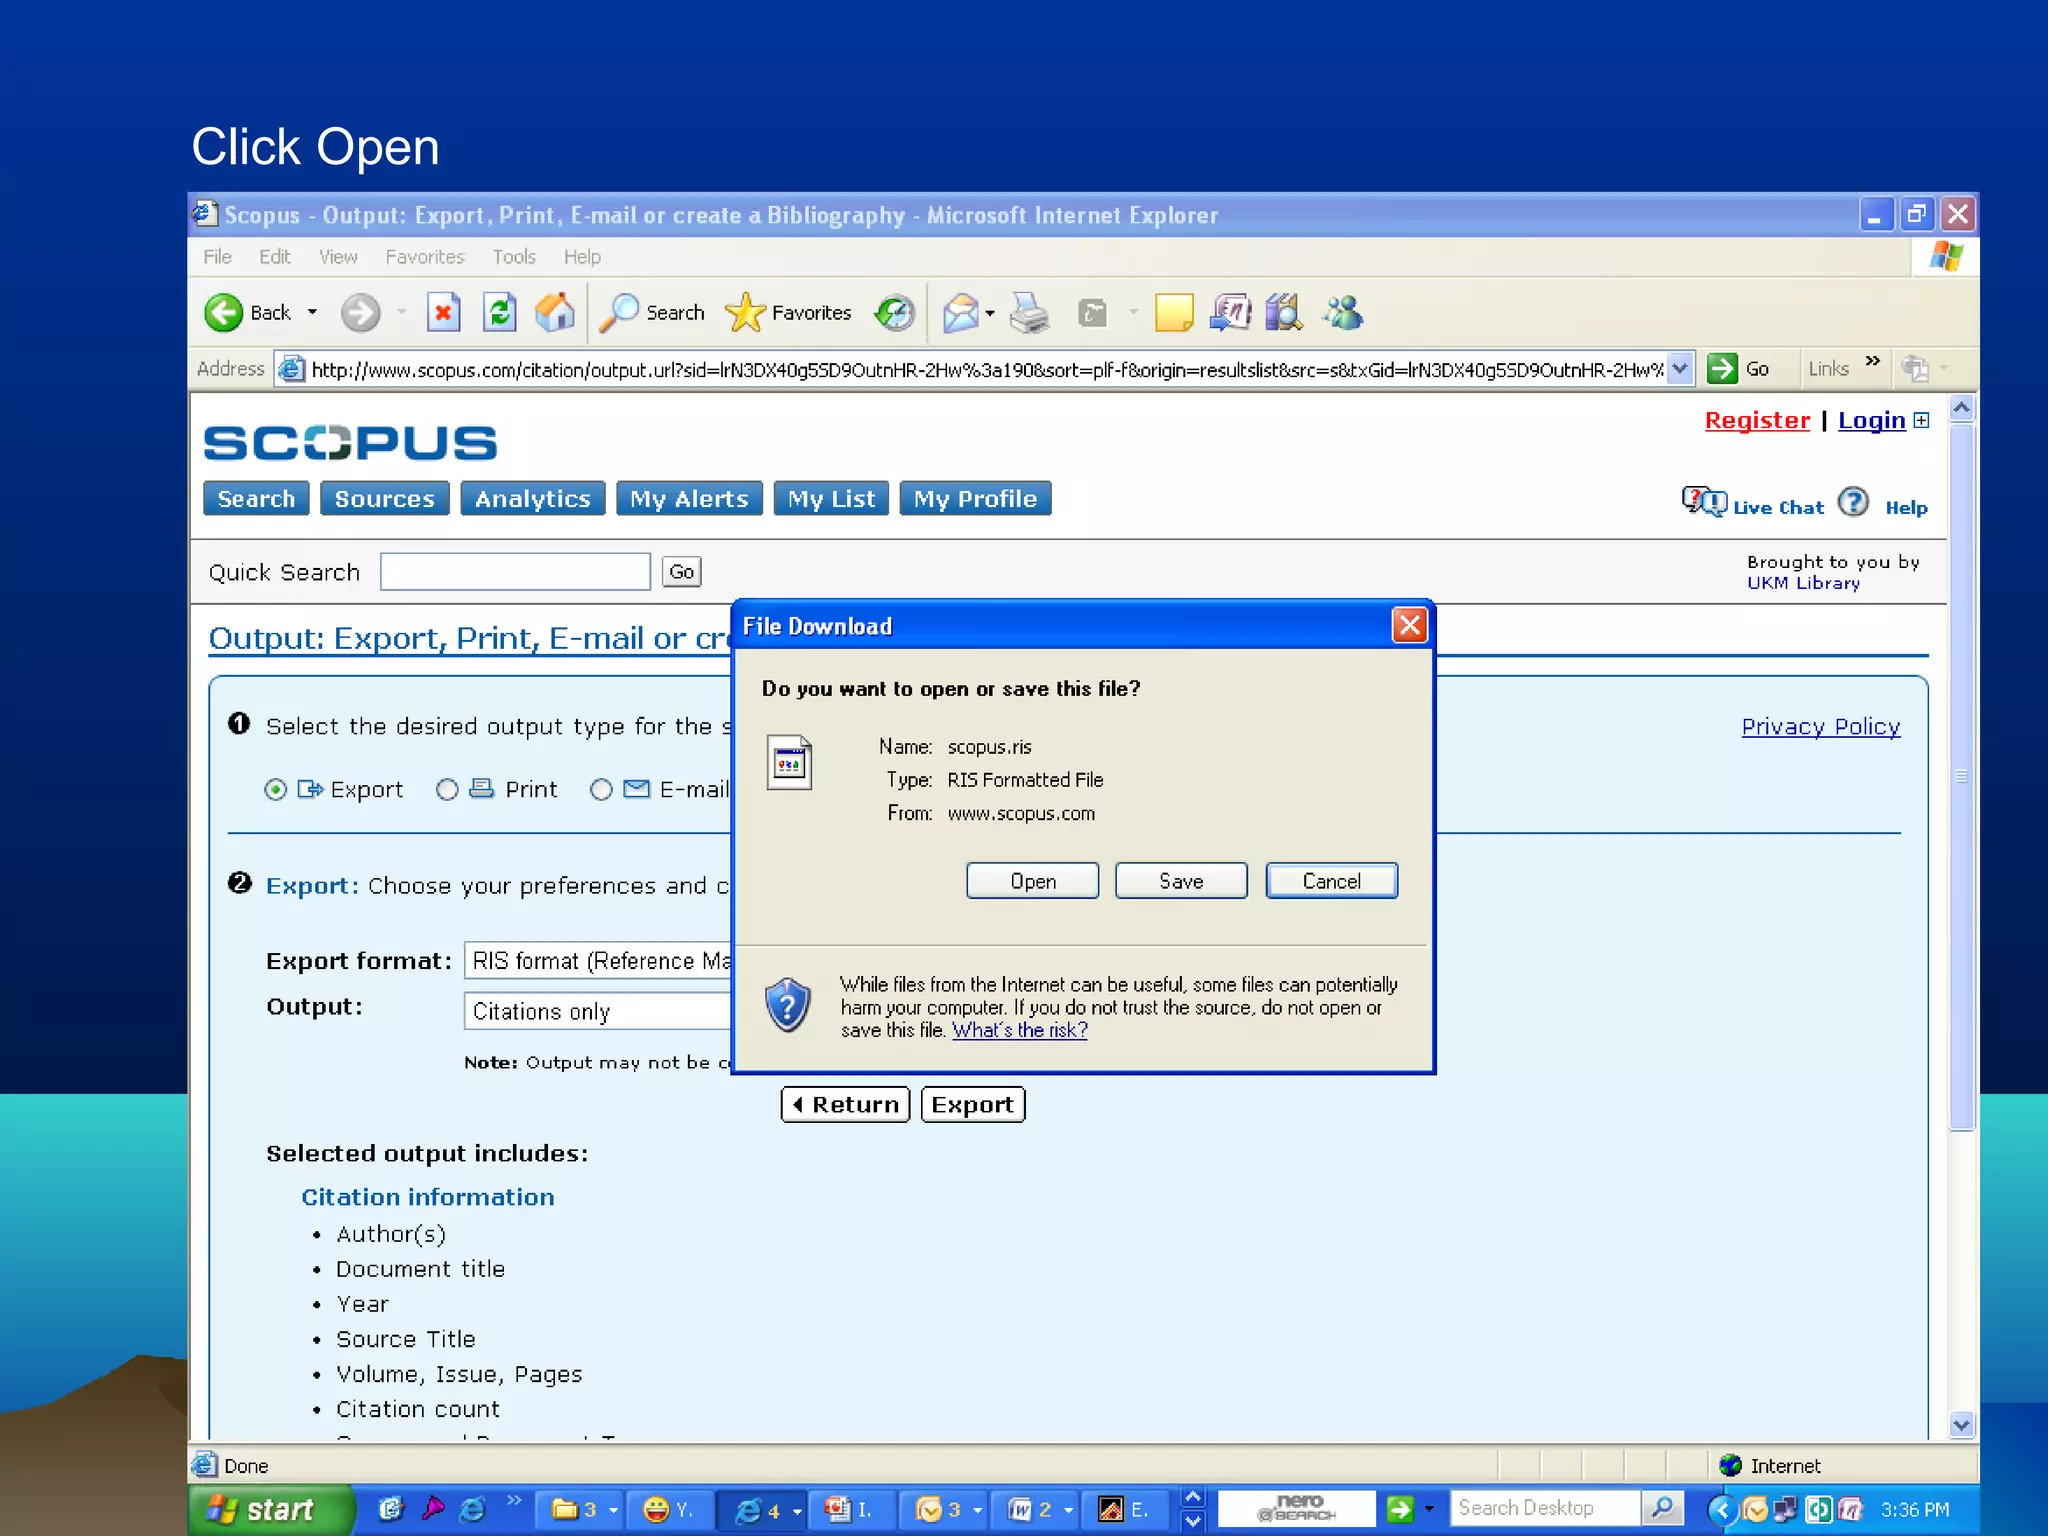Click Open in File Download dialog

click(x=1032, y=881)
